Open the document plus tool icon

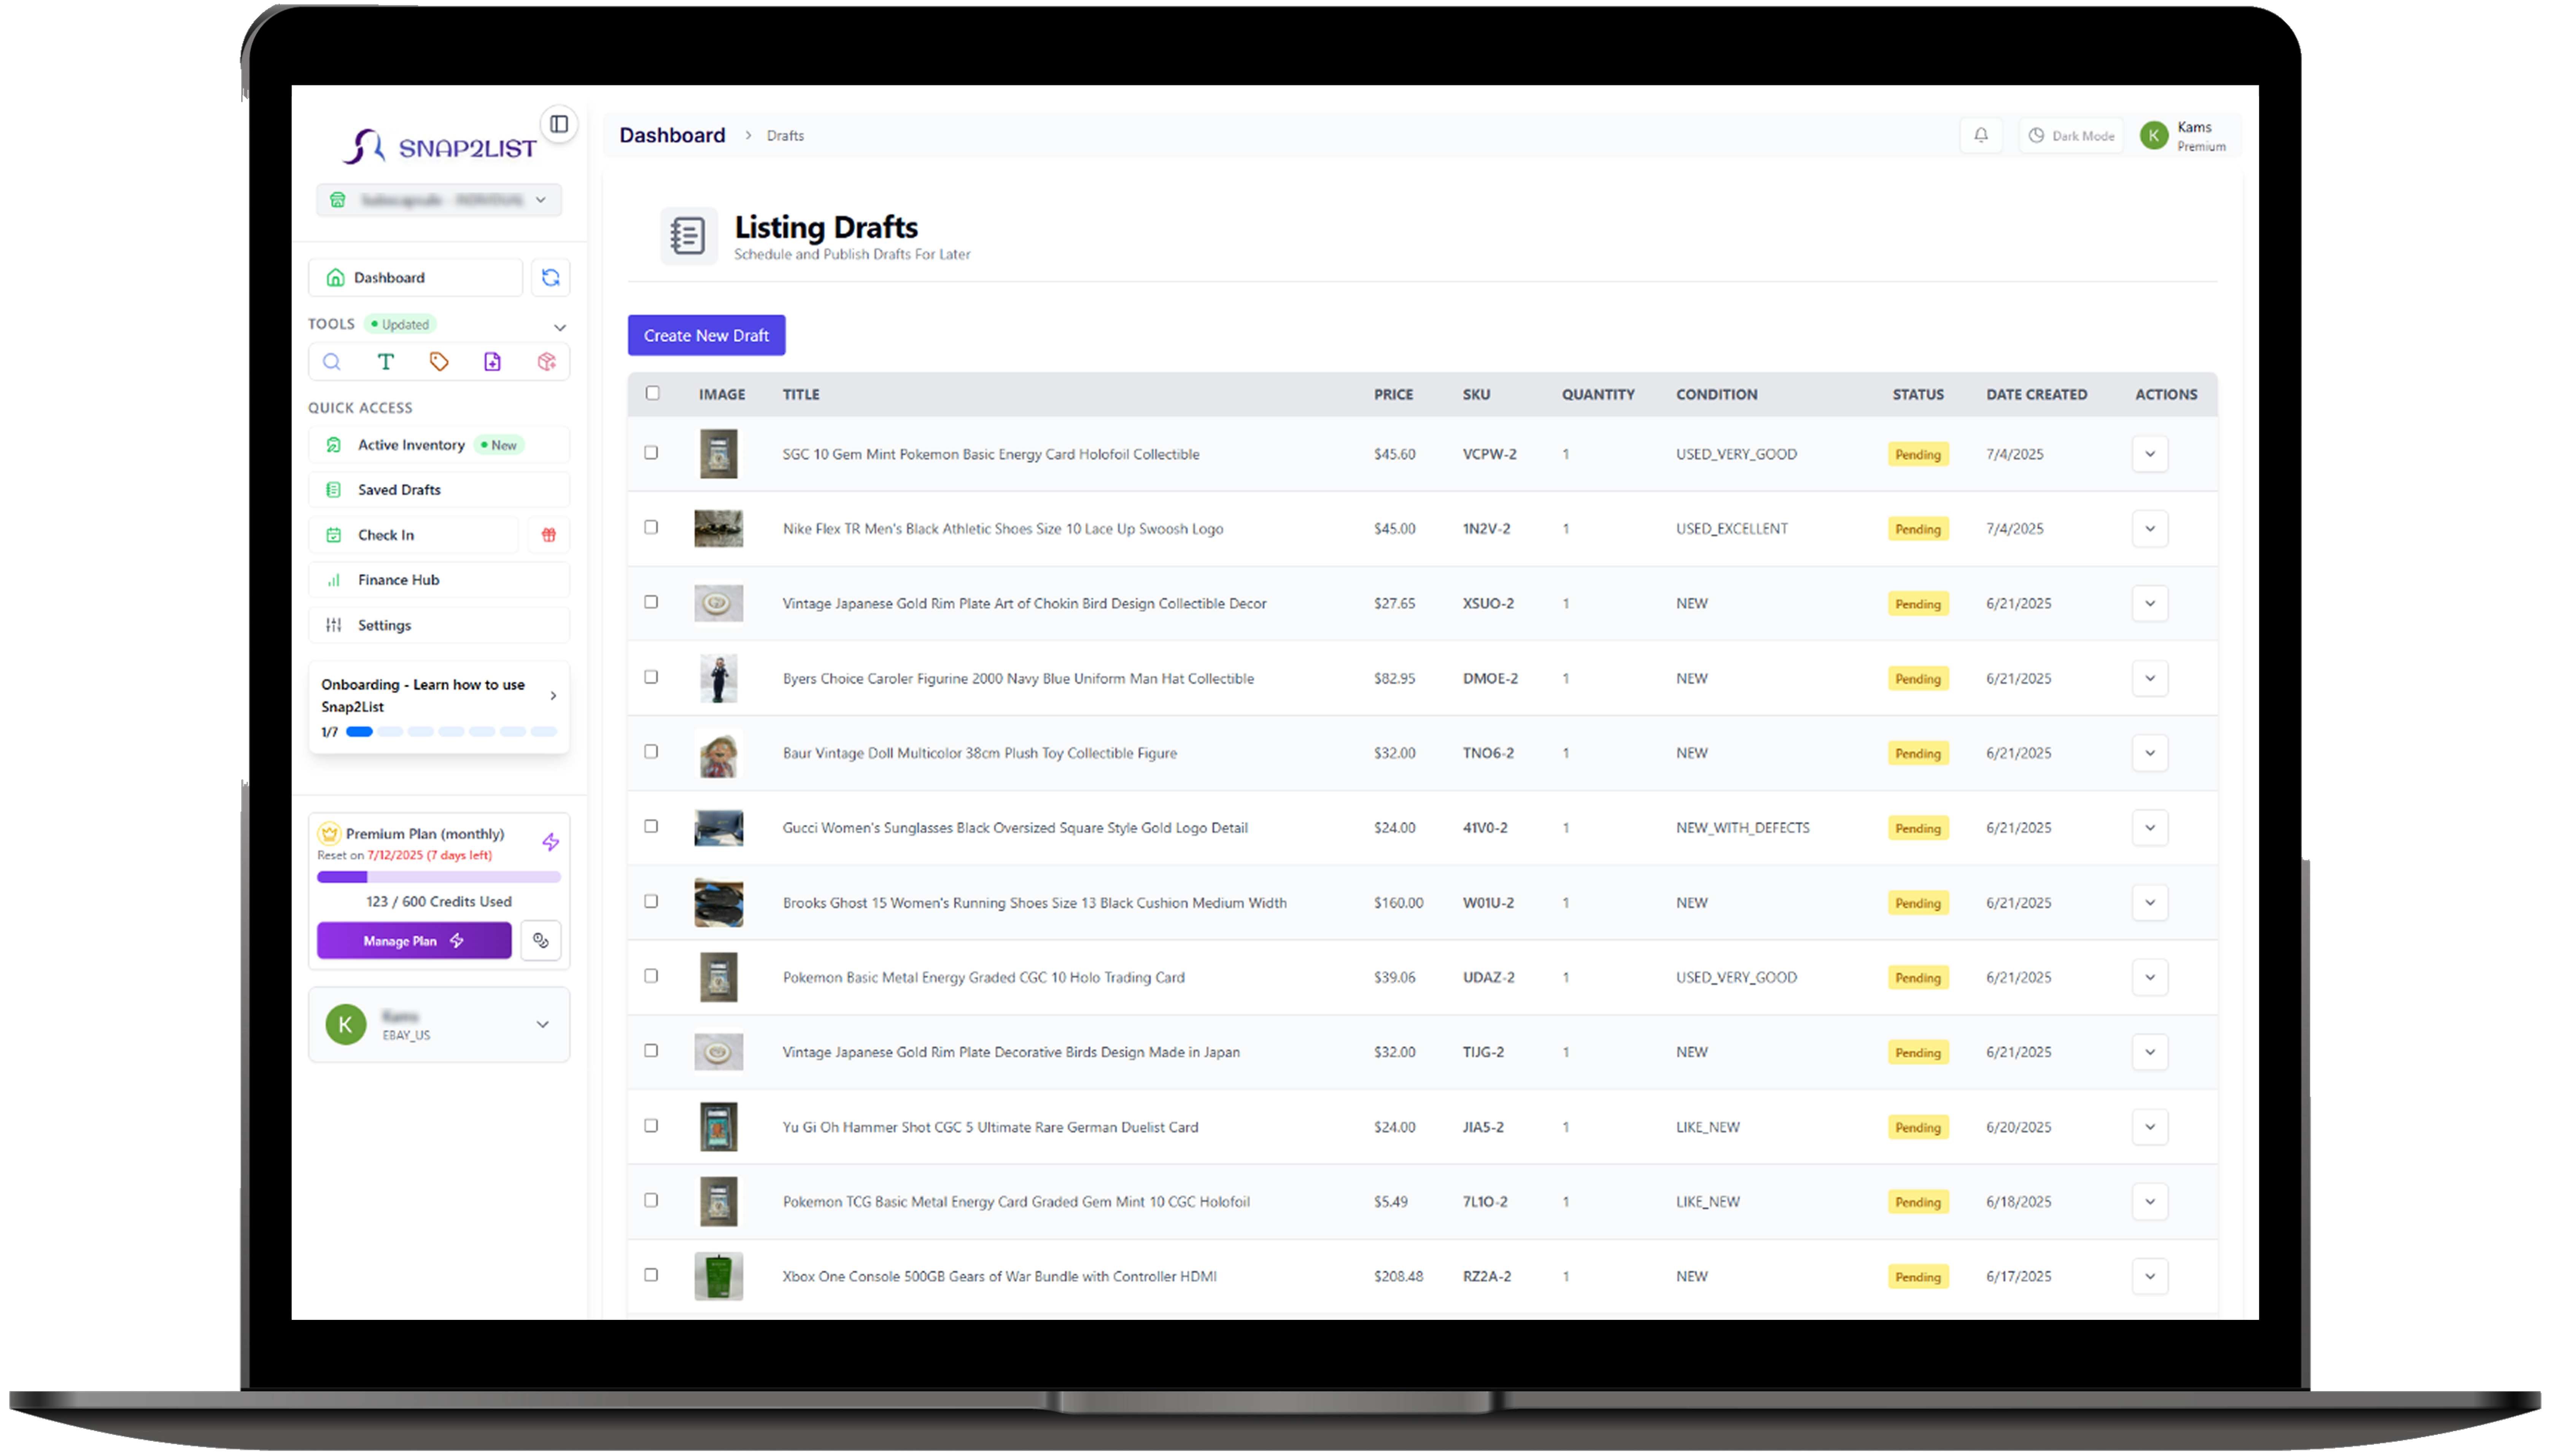click(492, 362)
